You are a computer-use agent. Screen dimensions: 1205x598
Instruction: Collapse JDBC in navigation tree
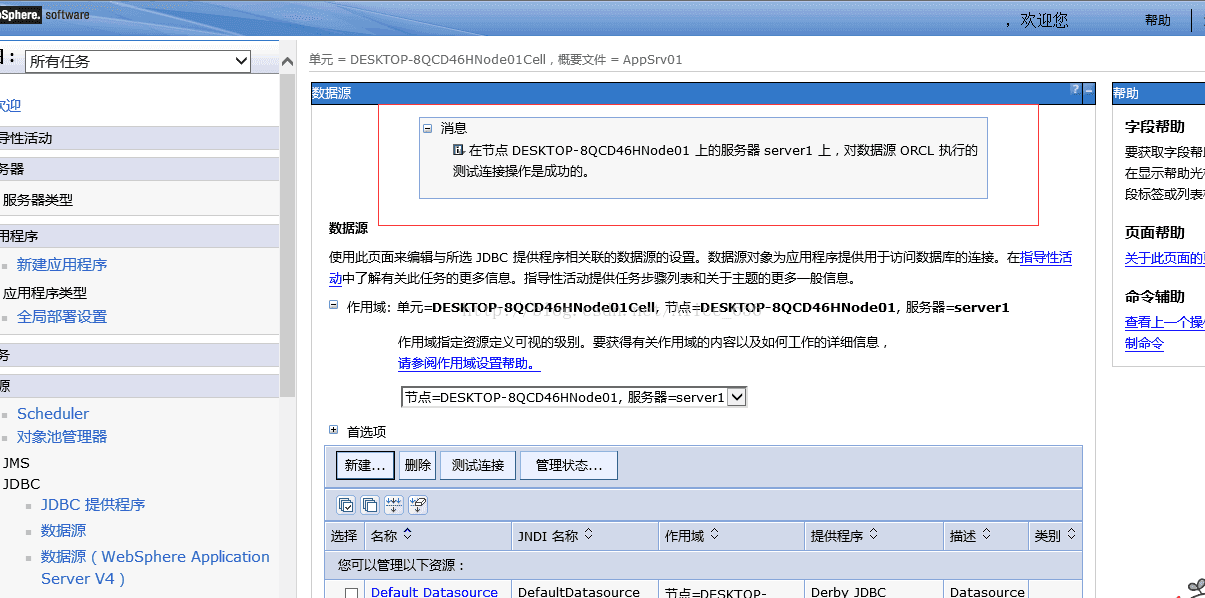coord(21,484)
